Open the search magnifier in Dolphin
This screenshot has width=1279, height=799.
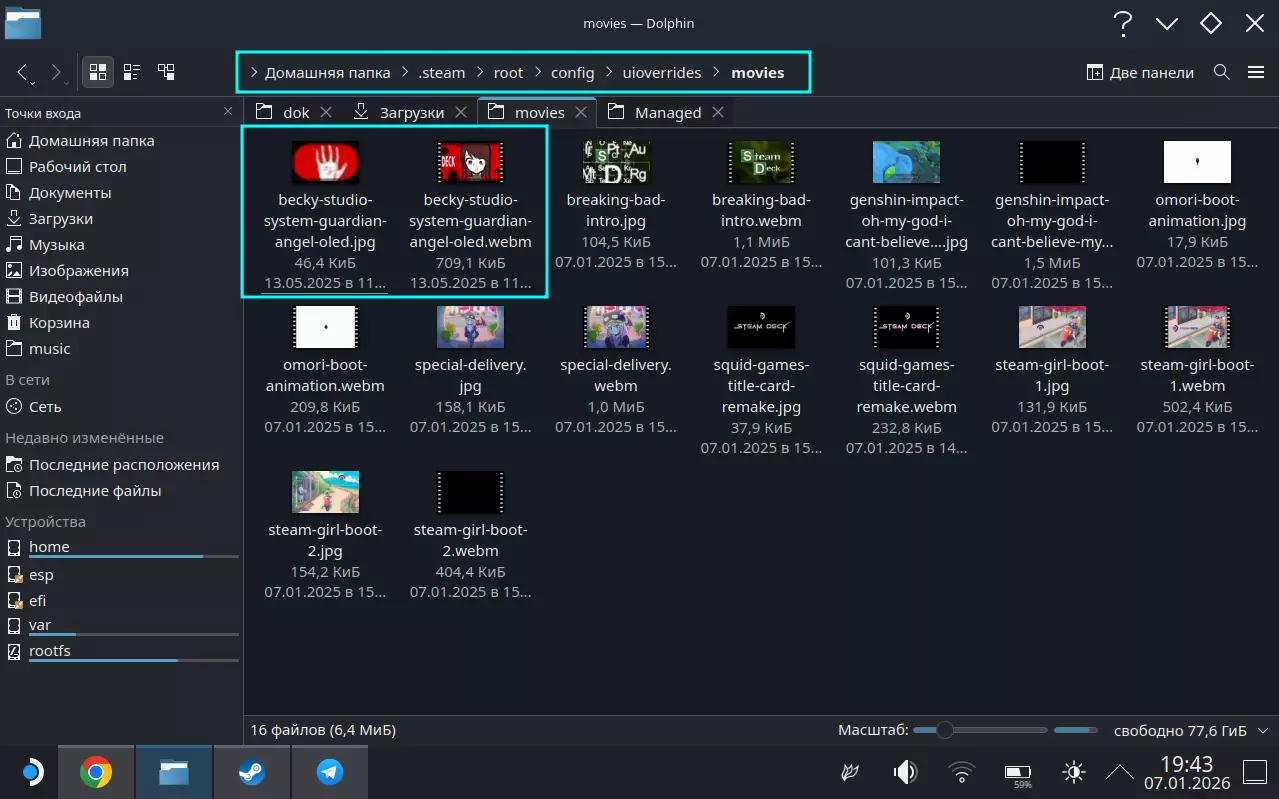pos(1222,72)
